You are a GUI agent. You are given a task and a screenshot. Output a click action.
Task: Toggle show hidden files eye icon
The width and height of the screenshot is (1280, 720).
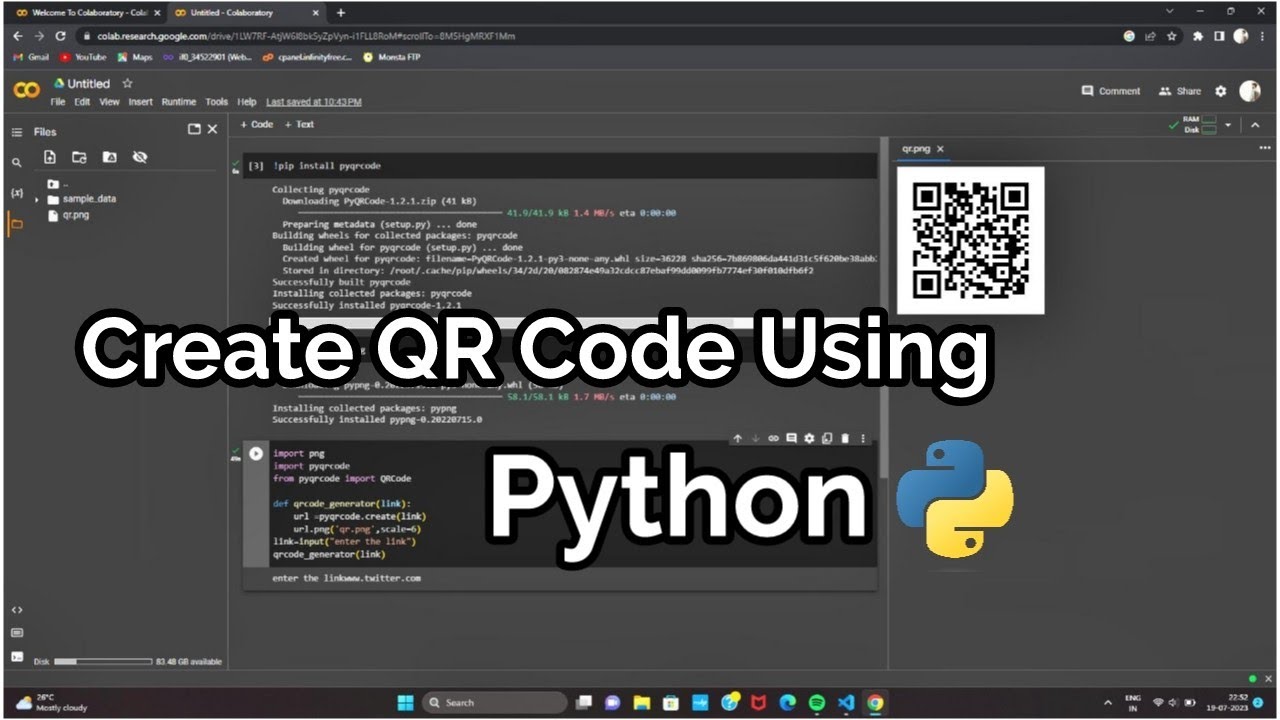pos(139,157)
